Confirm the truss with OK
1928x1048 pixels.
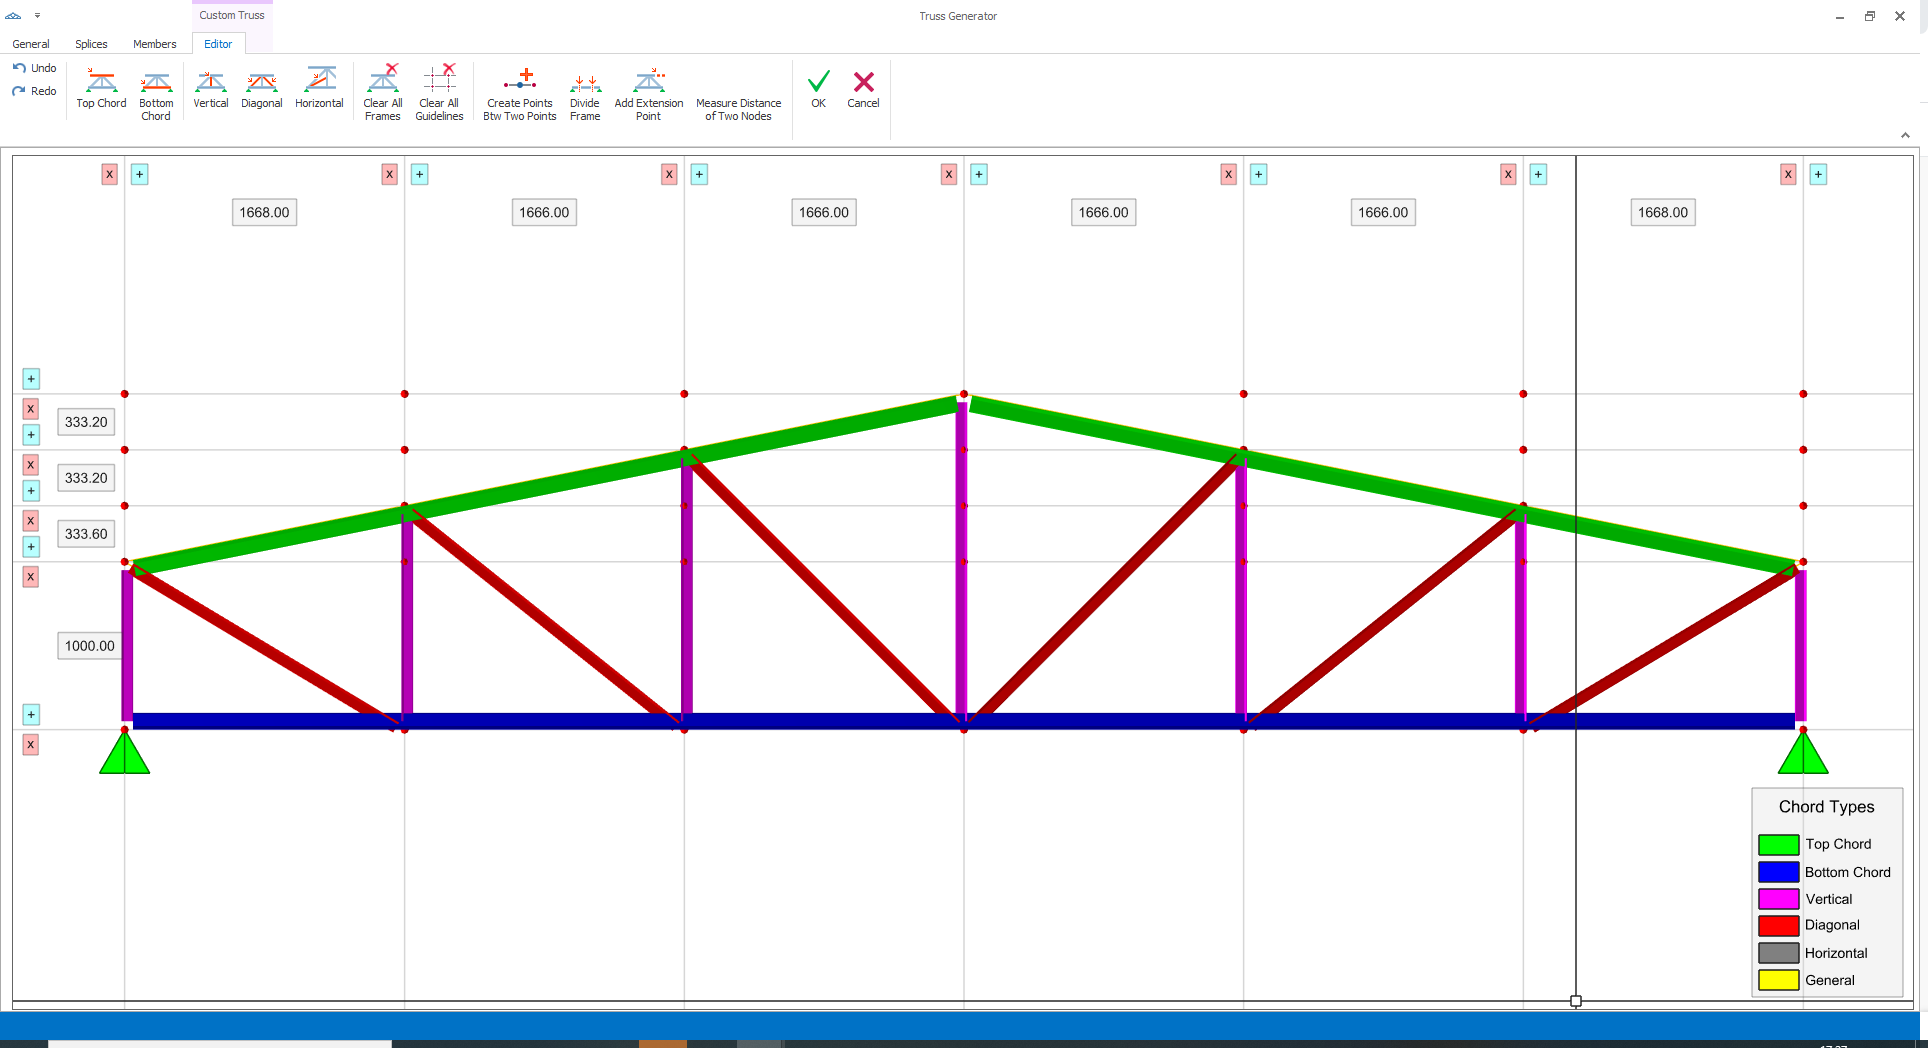[818, 90]
